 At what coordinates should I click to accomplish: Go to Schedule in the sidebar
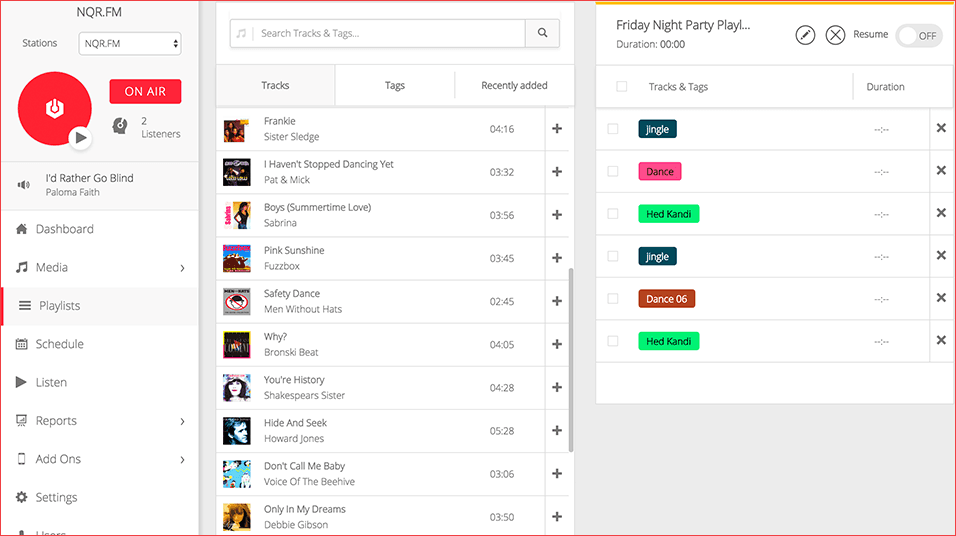60,344
